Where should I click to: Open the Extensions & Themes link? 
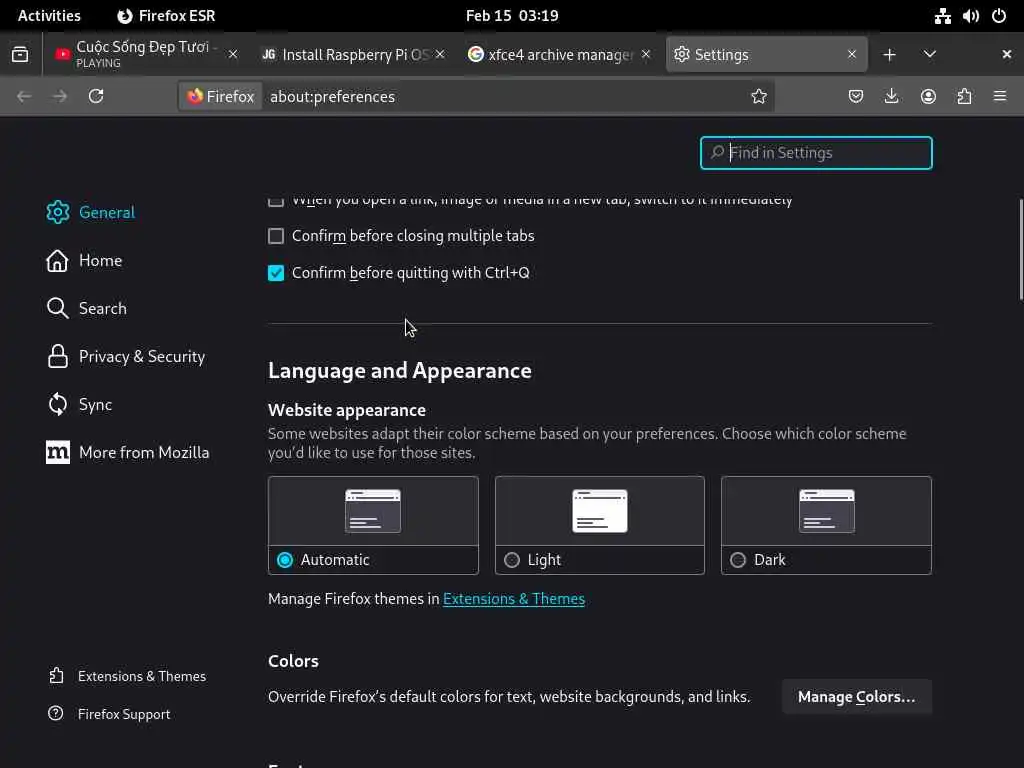(x=513, y=599)
